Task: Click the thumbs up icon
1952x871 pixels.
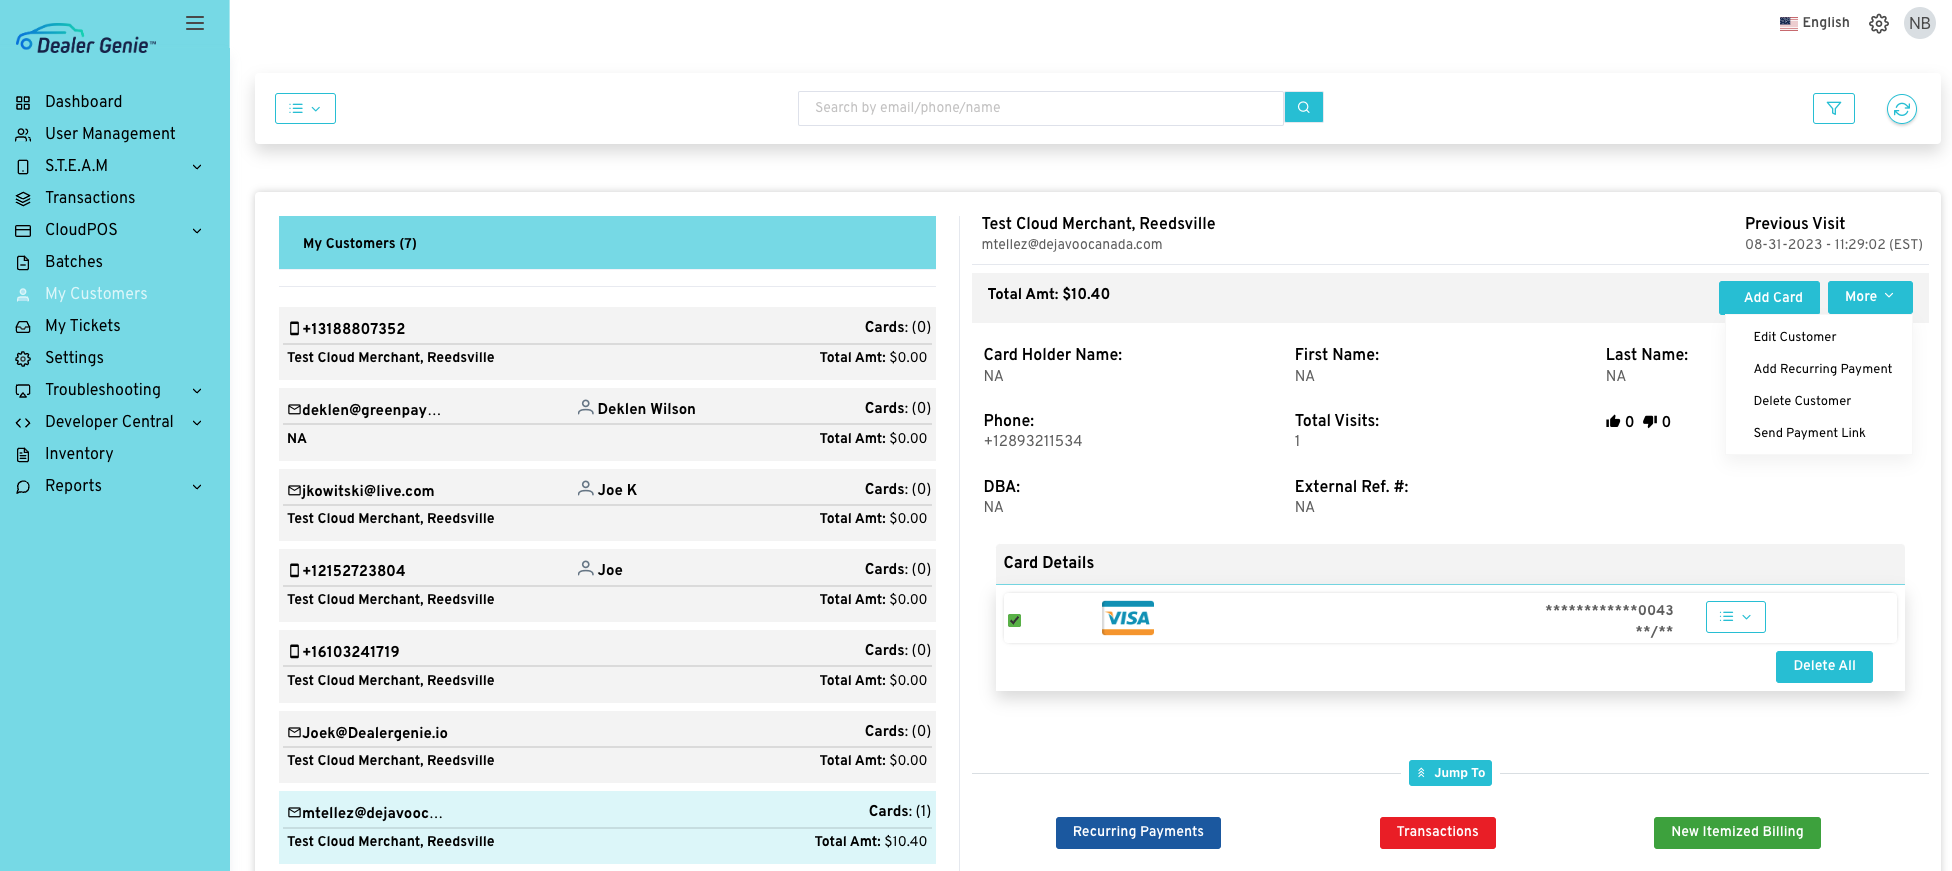Action: (x=1613, y=422)
